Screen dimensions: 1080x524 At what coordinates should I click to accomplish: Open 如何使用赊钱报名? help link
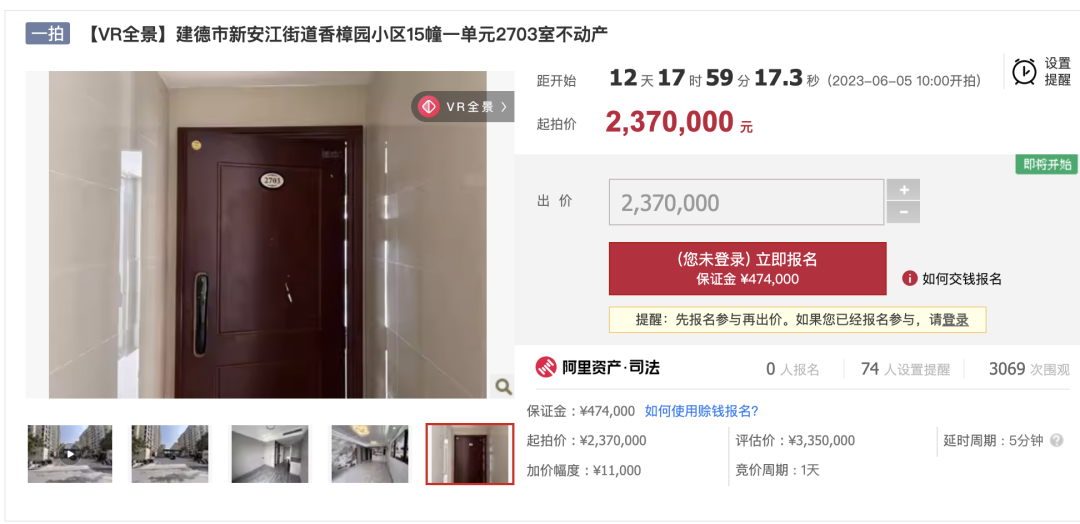[x=701, y=411]
